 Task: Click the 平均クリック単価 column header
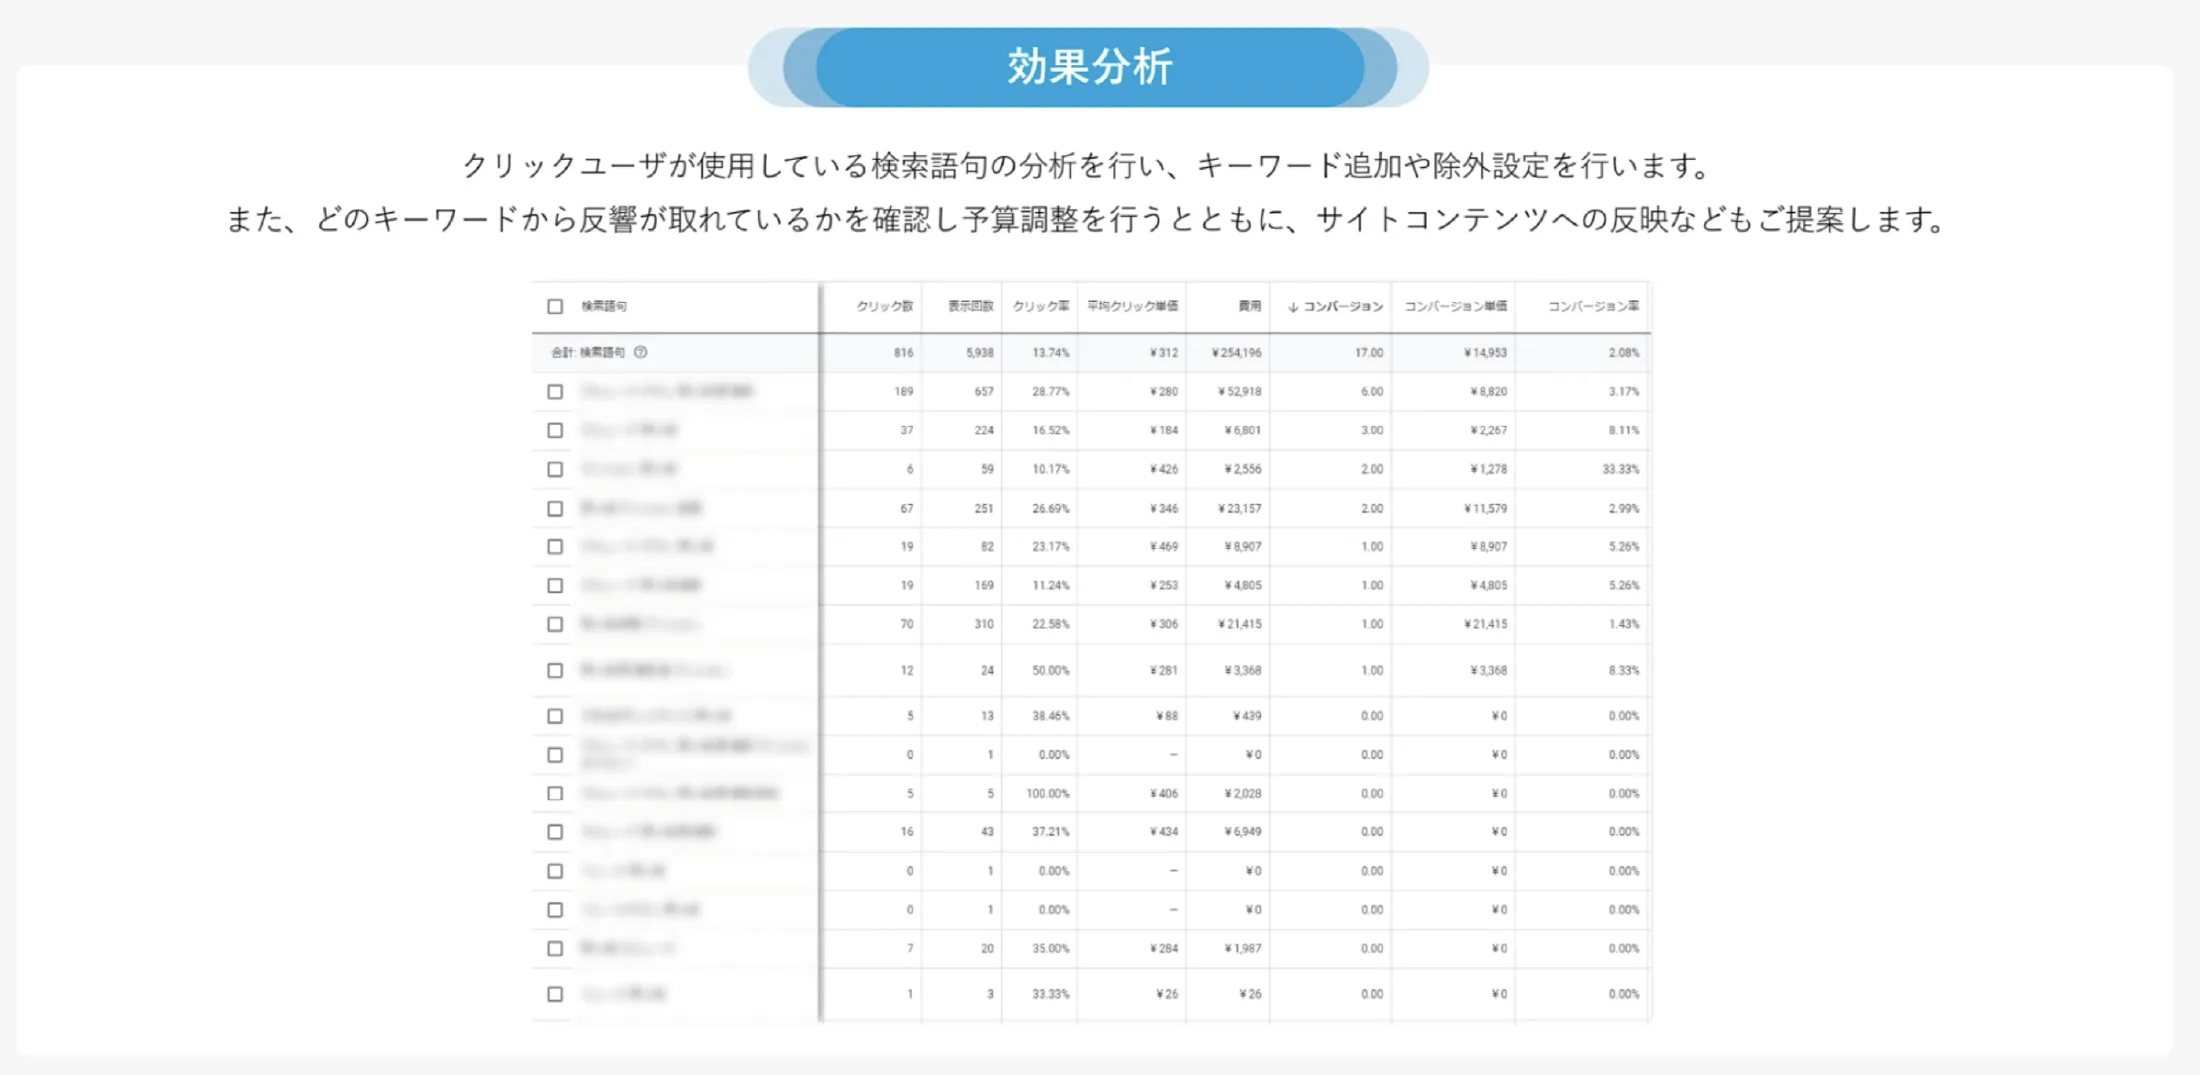coord(1132,306)
